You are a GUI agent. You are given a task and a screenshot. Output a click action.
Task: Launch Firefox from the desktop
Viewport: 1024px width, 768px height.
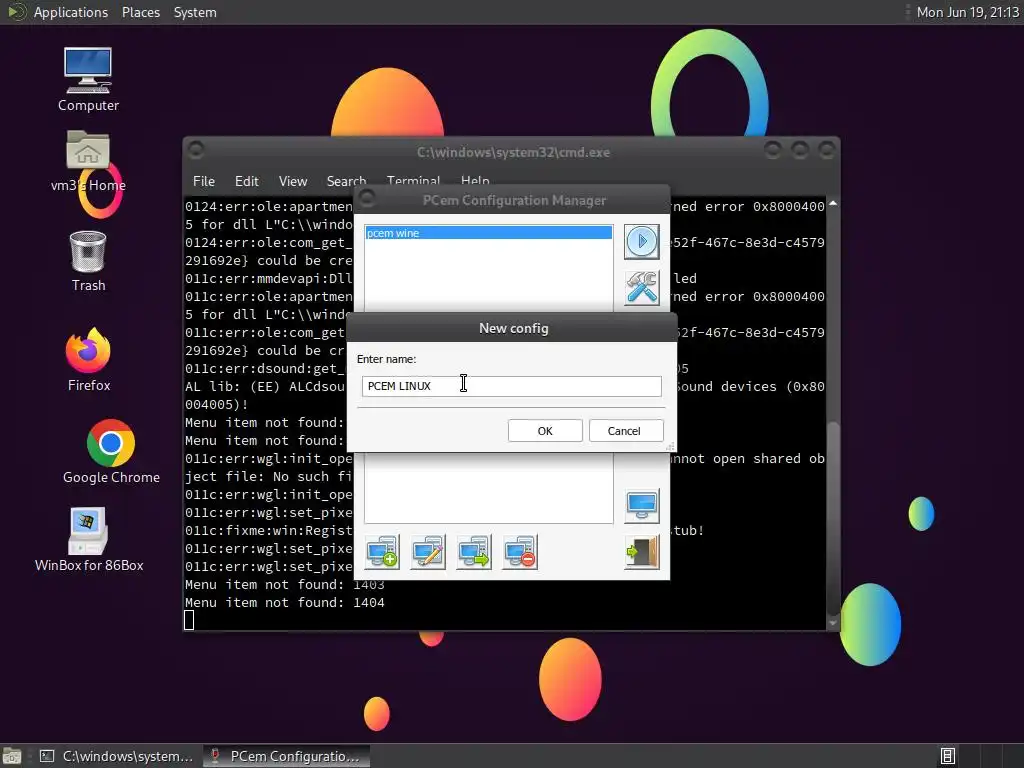coord(88,360)
